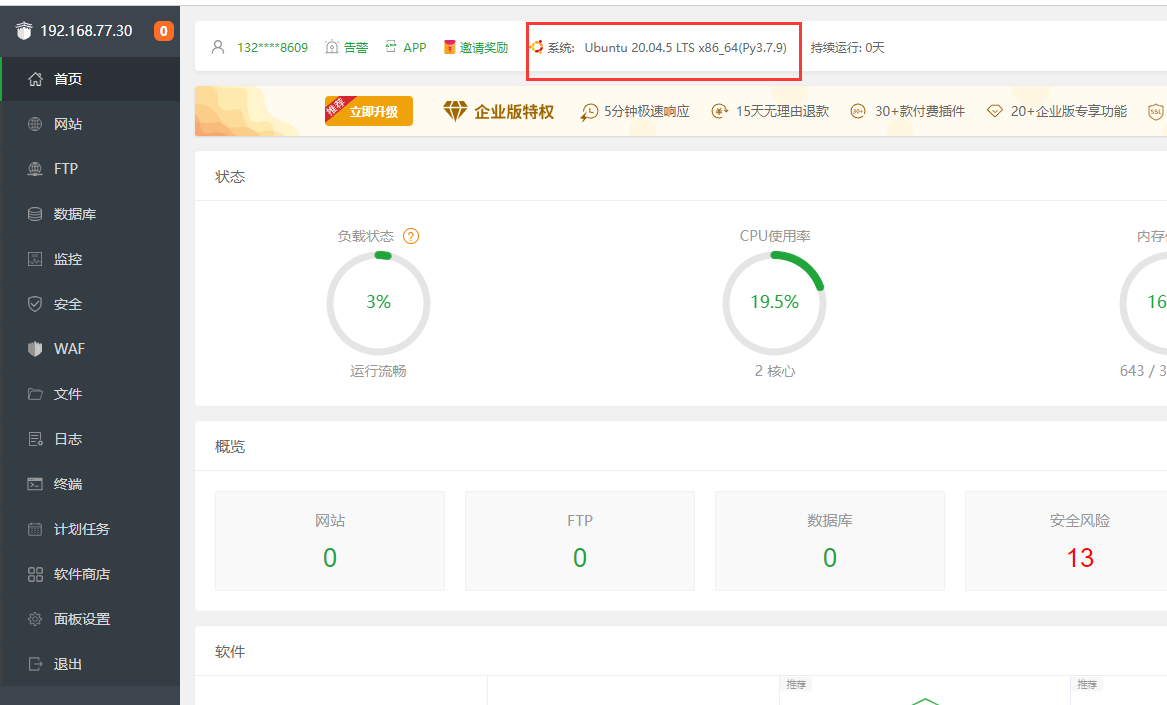Click the account link 132****8609

pyautogui.click(x=272, y=48)
